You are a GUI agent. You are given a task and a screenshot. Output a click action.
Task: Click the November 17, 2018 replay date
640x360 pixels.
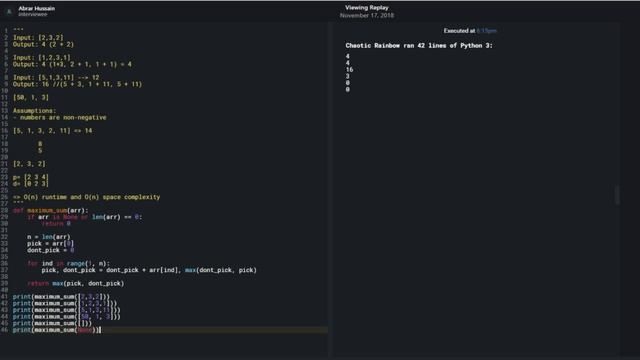coord(367,16)
